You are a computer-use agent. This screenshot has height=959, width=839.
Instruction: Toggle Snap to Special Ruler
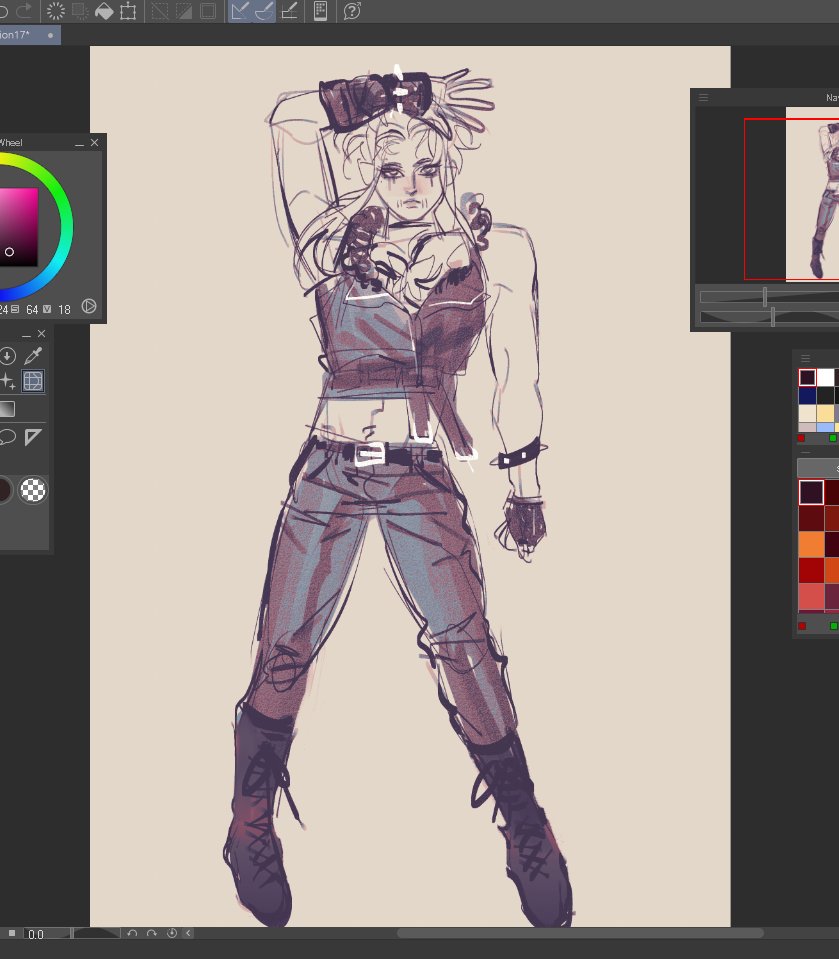tap(264, 11)
